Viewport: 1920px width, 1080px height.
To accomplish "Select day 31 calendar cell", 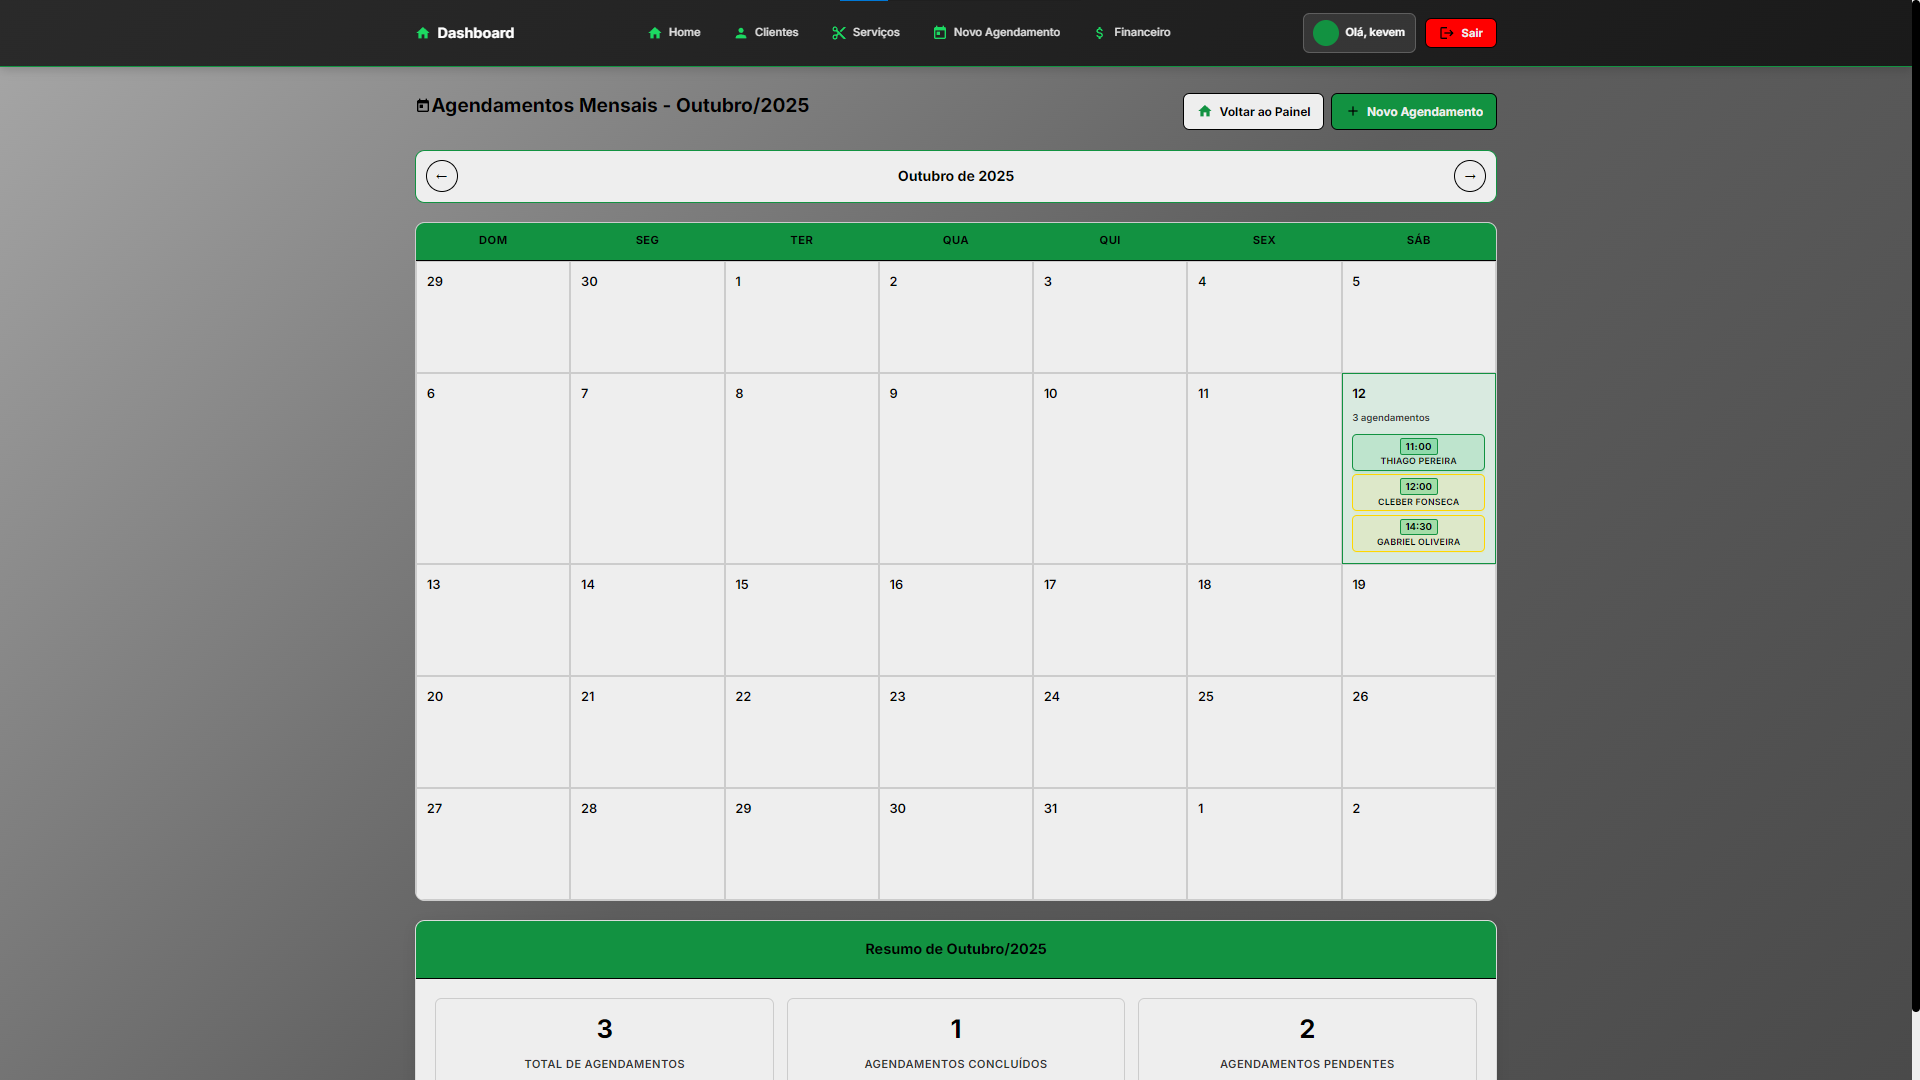I will pyautogui.click(x=1109, y=844).
